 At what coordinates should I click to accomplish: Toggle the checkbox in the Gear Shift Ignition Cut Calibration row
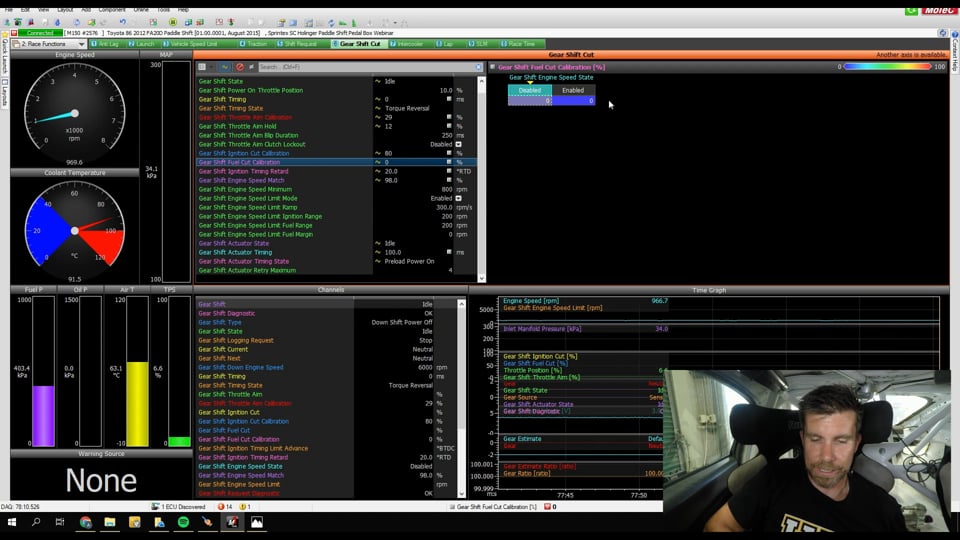tap(449, 153)
